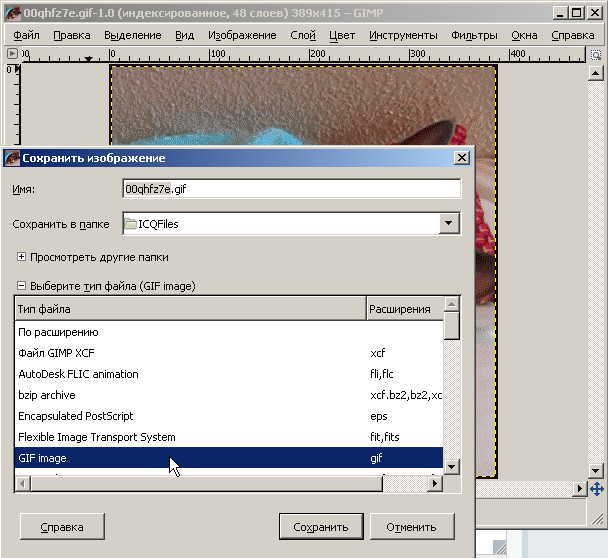Collapse the select file type section
Viewport: 608px width, 558px height.
(21, 286)
